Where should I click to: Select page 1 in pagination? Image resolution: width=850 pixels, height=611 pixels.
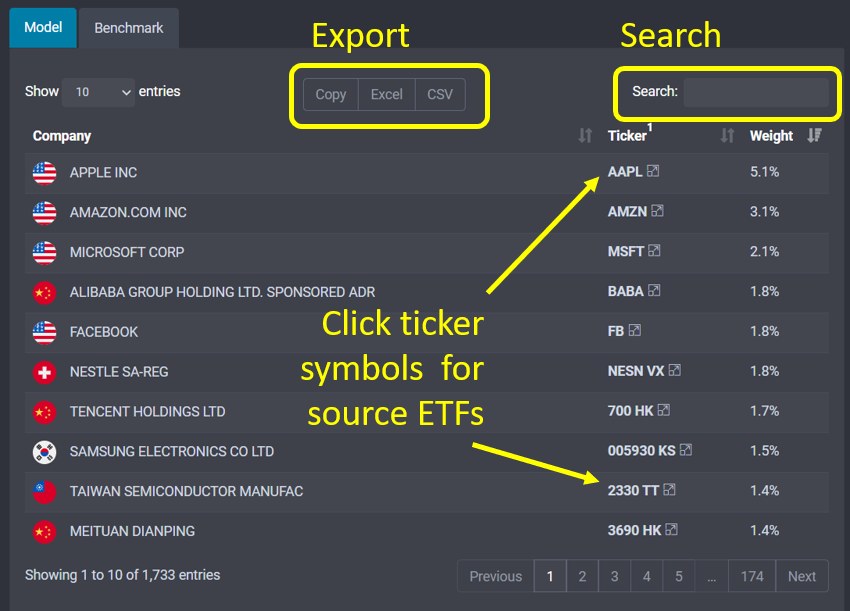tap(550, 576)
